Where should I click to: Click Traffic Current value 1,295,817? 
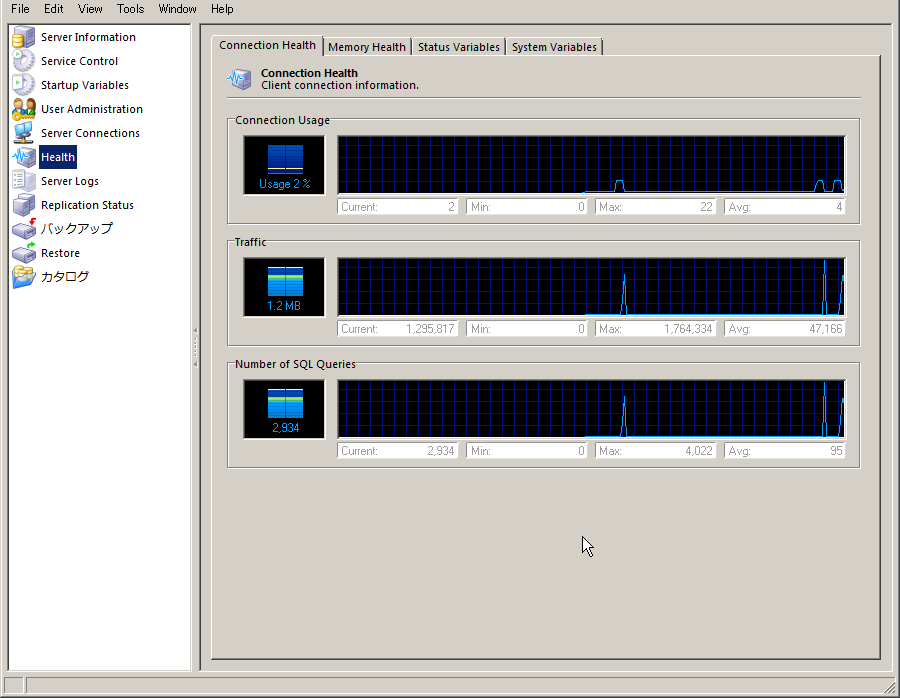[398, 329]
